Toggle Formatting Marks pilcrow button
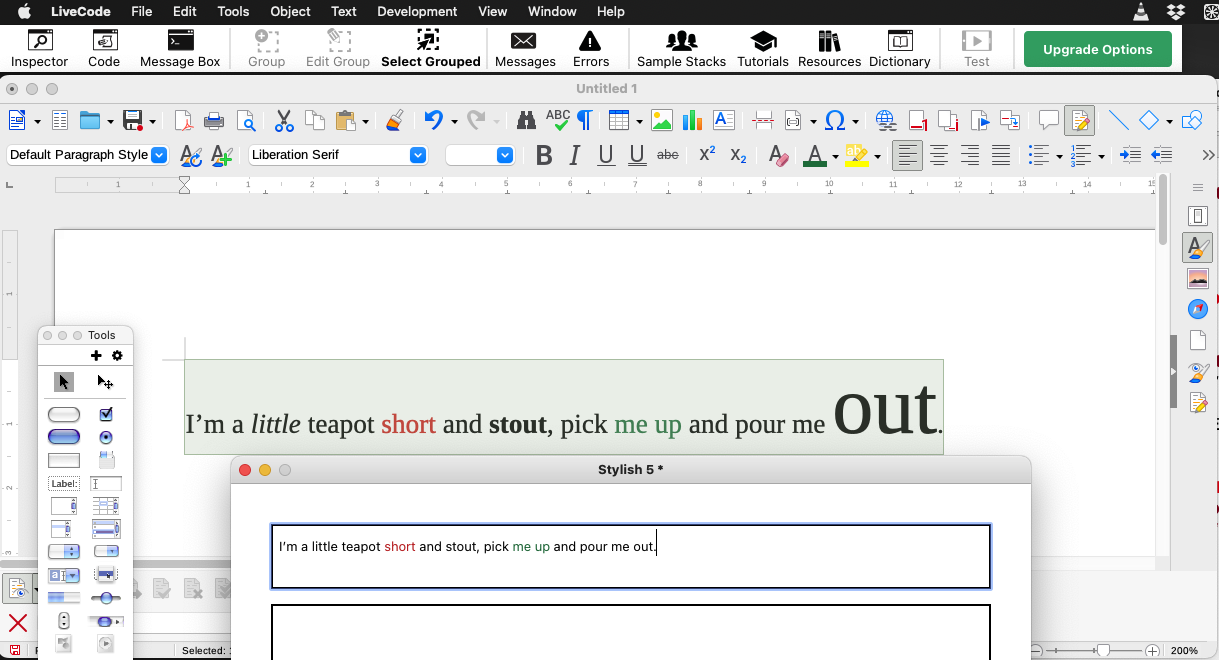Image resolution: width=1219 pixels, height=660 pixels. pos(584,121)
